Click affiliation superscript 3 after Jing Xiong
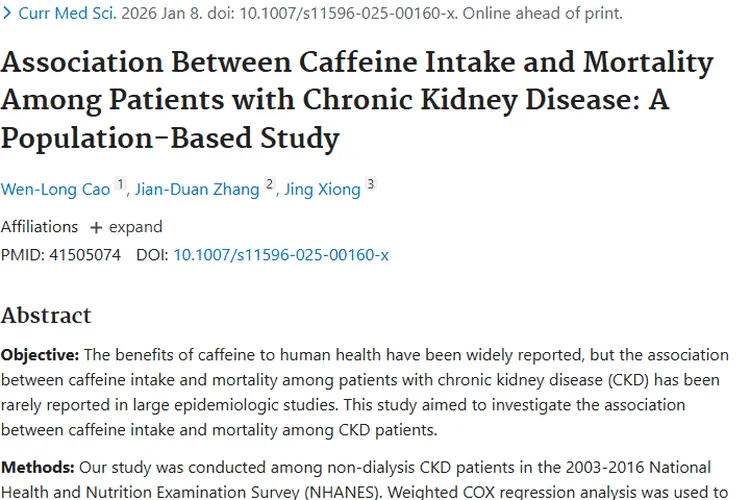Viewport: 750px width, 500px height. click(x=371, y=185)
